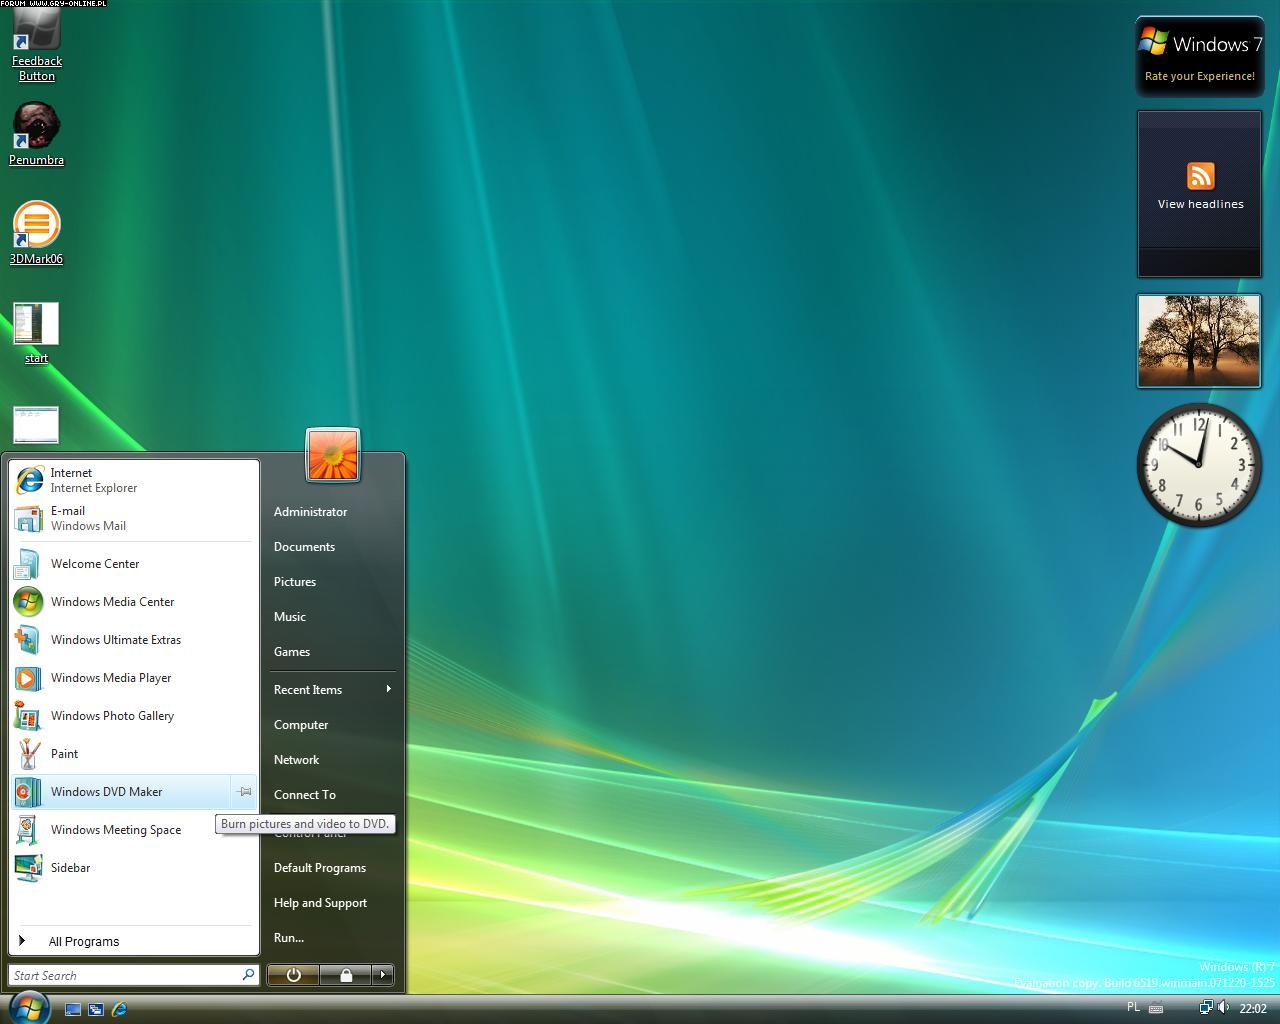Viewport: 1280px width, 1024px height.
Task: Click the lock computer button
Action: (x=346, y=975)
